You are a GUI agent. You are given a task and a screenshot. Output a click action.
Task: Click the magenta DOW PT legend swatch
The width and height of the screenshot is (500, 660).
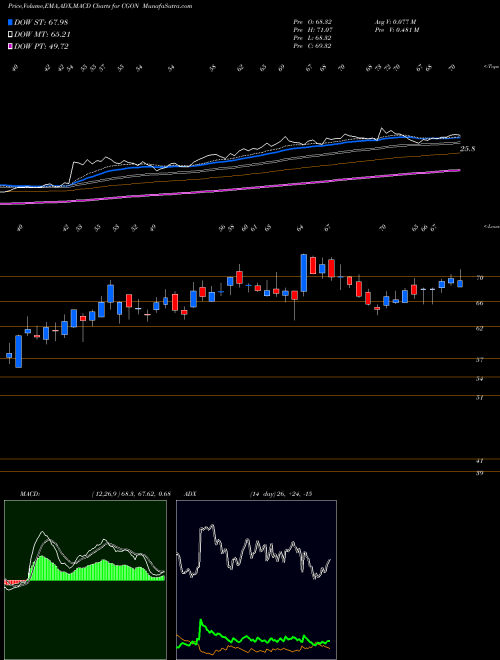(11, 46)
